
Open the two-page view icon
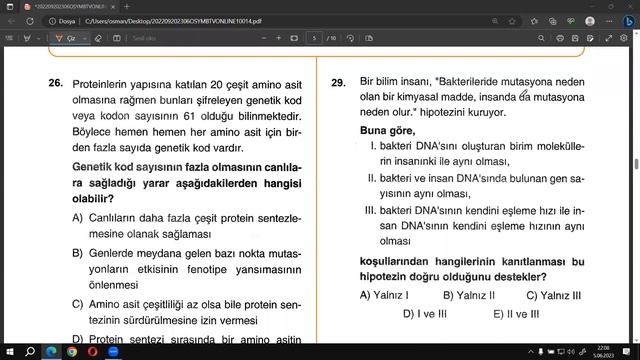(x=369, y=38)
